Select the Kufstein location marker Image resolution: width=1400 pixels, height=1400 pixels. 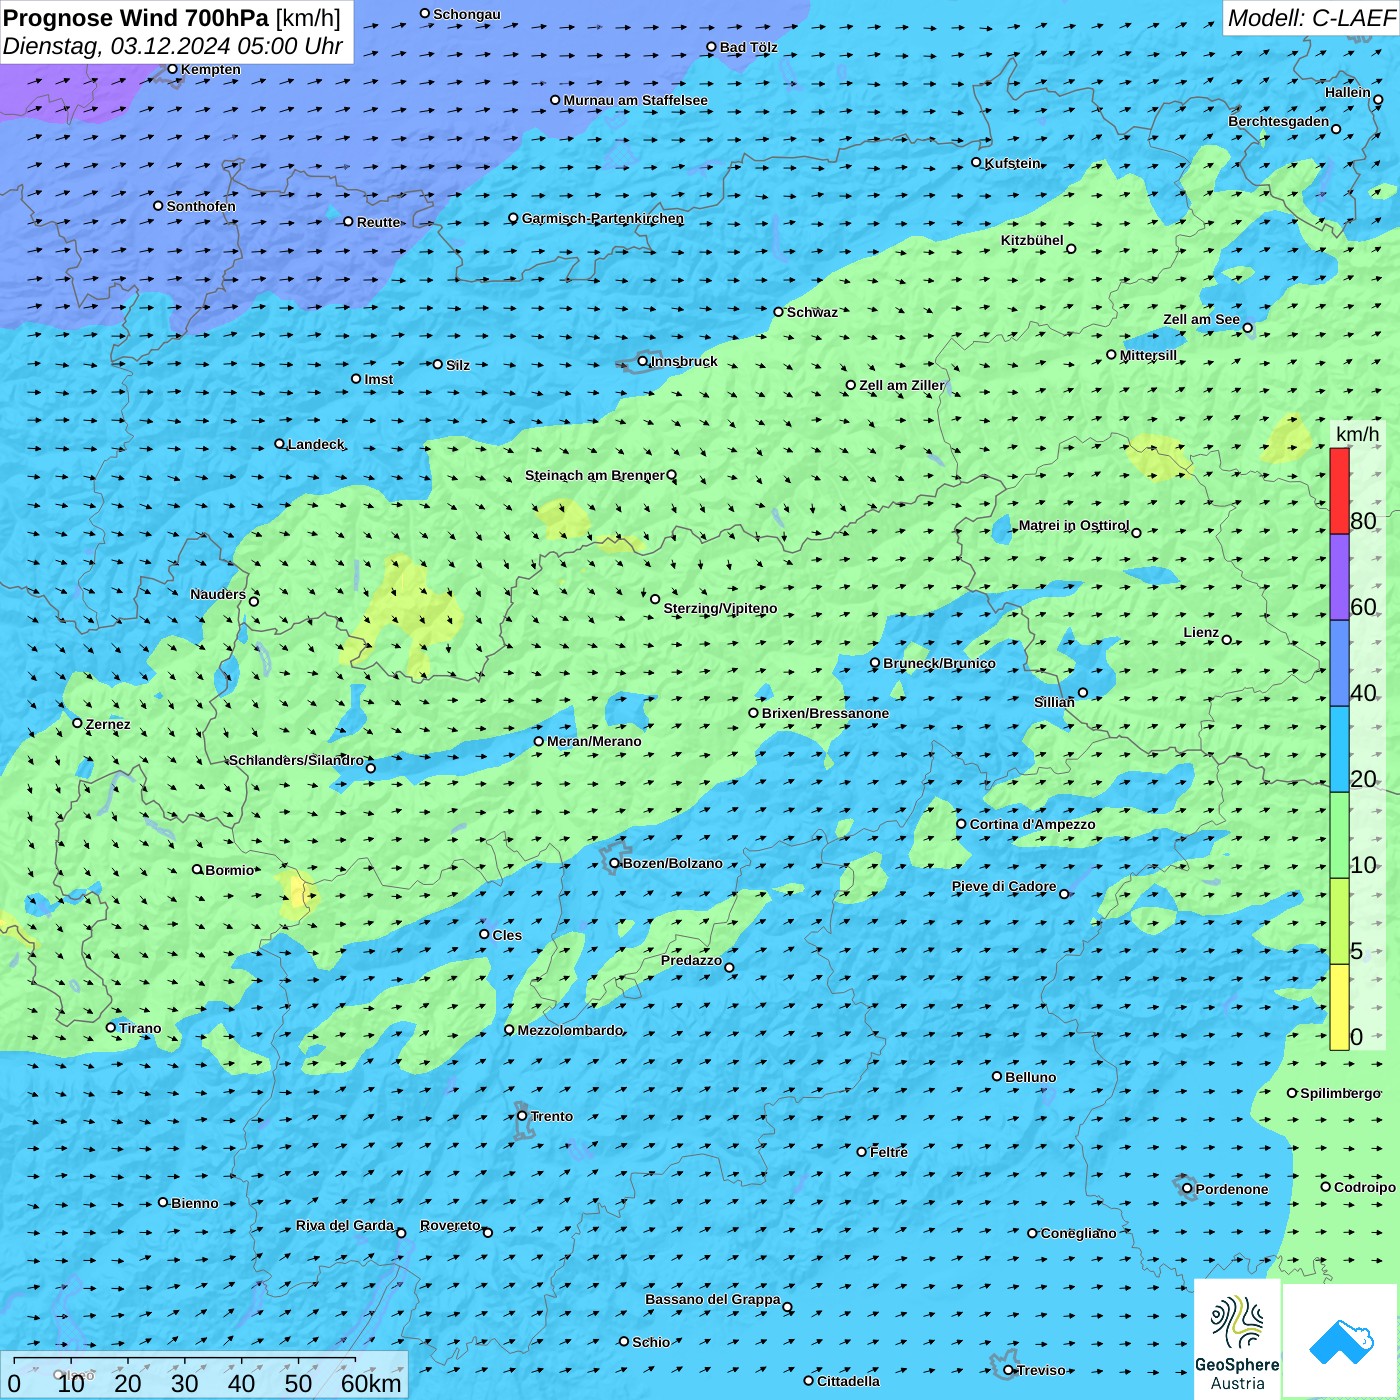point(977,162)
